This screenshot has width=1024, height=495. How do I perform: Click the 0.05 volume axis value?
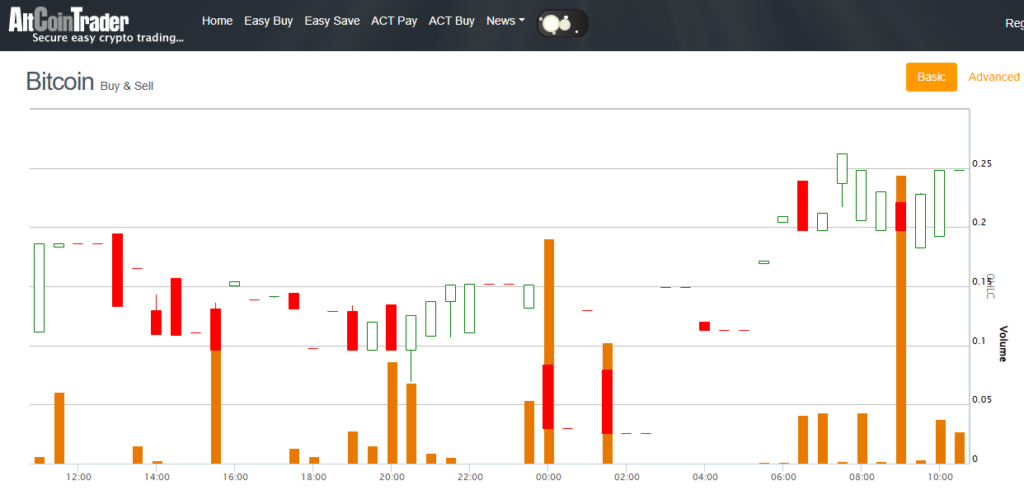(980, 400)
